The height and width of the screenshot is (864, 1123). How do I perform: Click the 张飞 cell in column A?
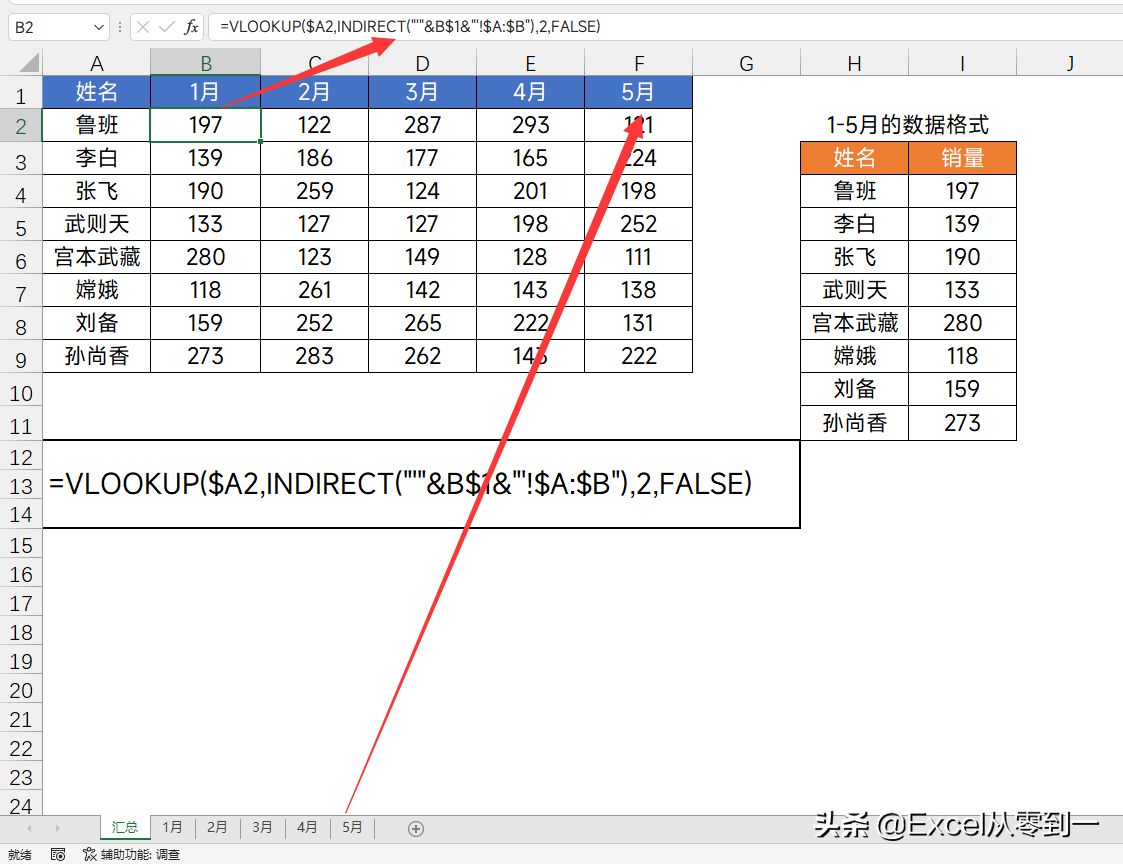pyautogui.click(x=97, y=191)
